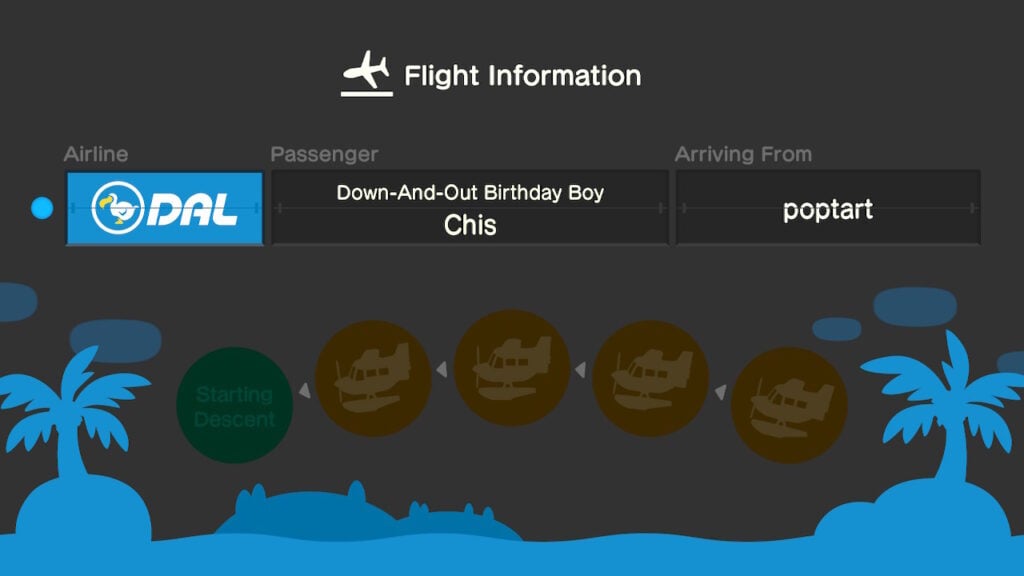Click the green Starting Descent circle
Viewport: 1024px width, 576px height.
234,406
